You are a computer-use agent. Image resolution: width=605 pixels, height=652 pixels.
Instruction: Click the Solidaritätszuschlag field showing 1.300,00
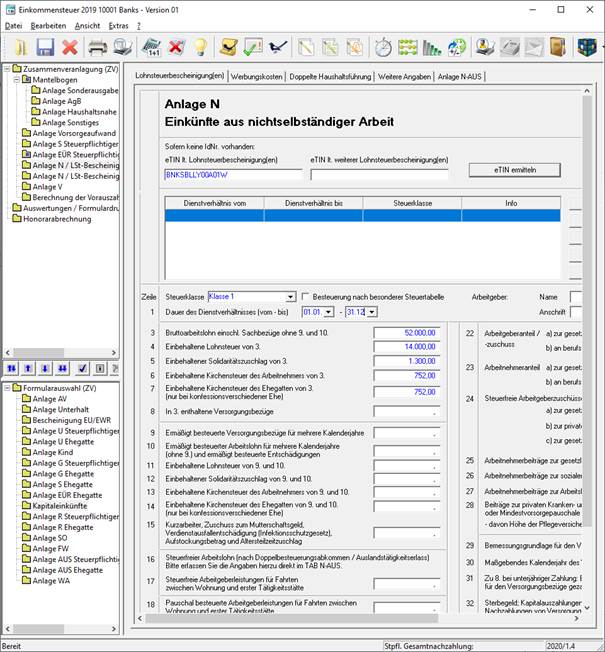[x=406, y=361]
